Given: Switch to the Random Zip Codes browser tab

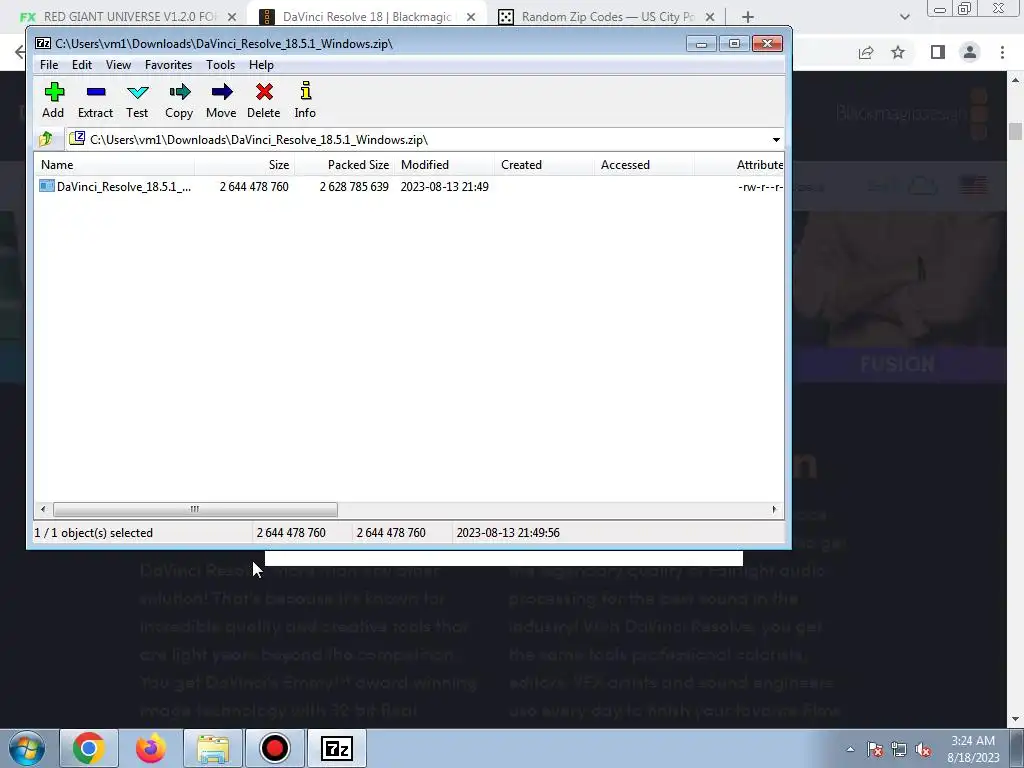Looking at the screenshot, I should click(607, 17).
